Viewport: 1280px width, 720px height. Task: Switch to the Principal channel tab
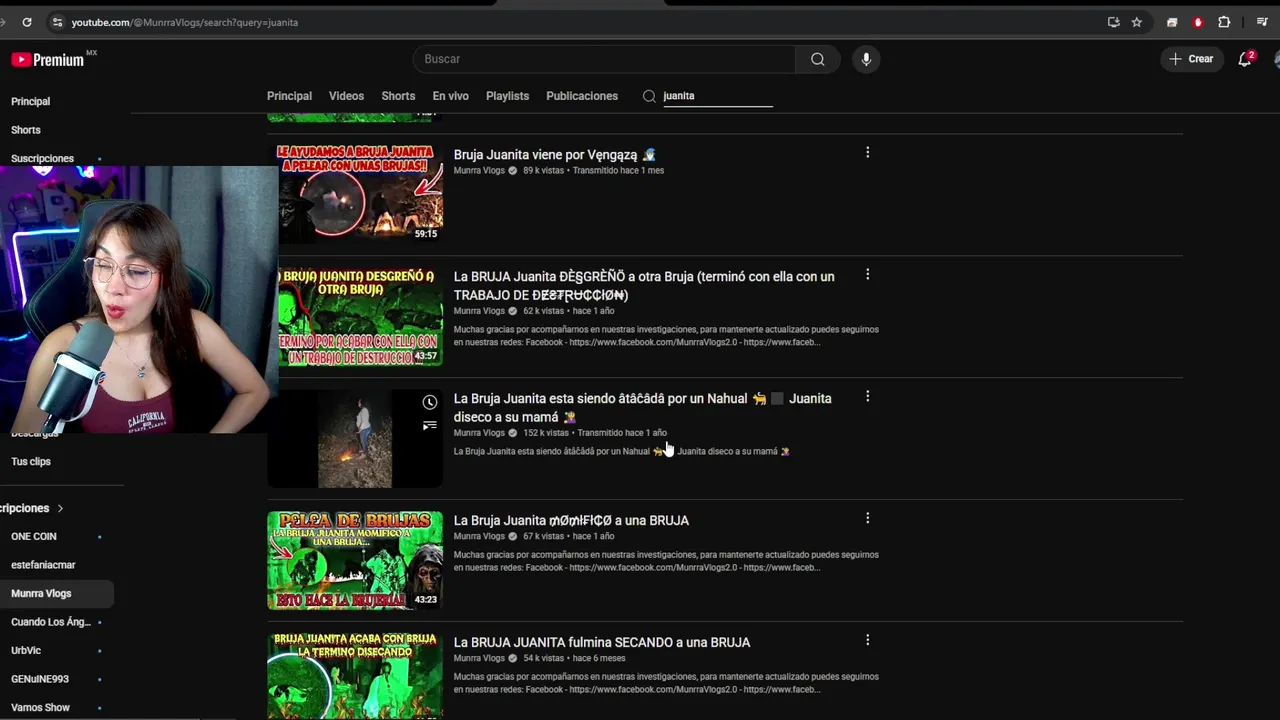[289, 96]
